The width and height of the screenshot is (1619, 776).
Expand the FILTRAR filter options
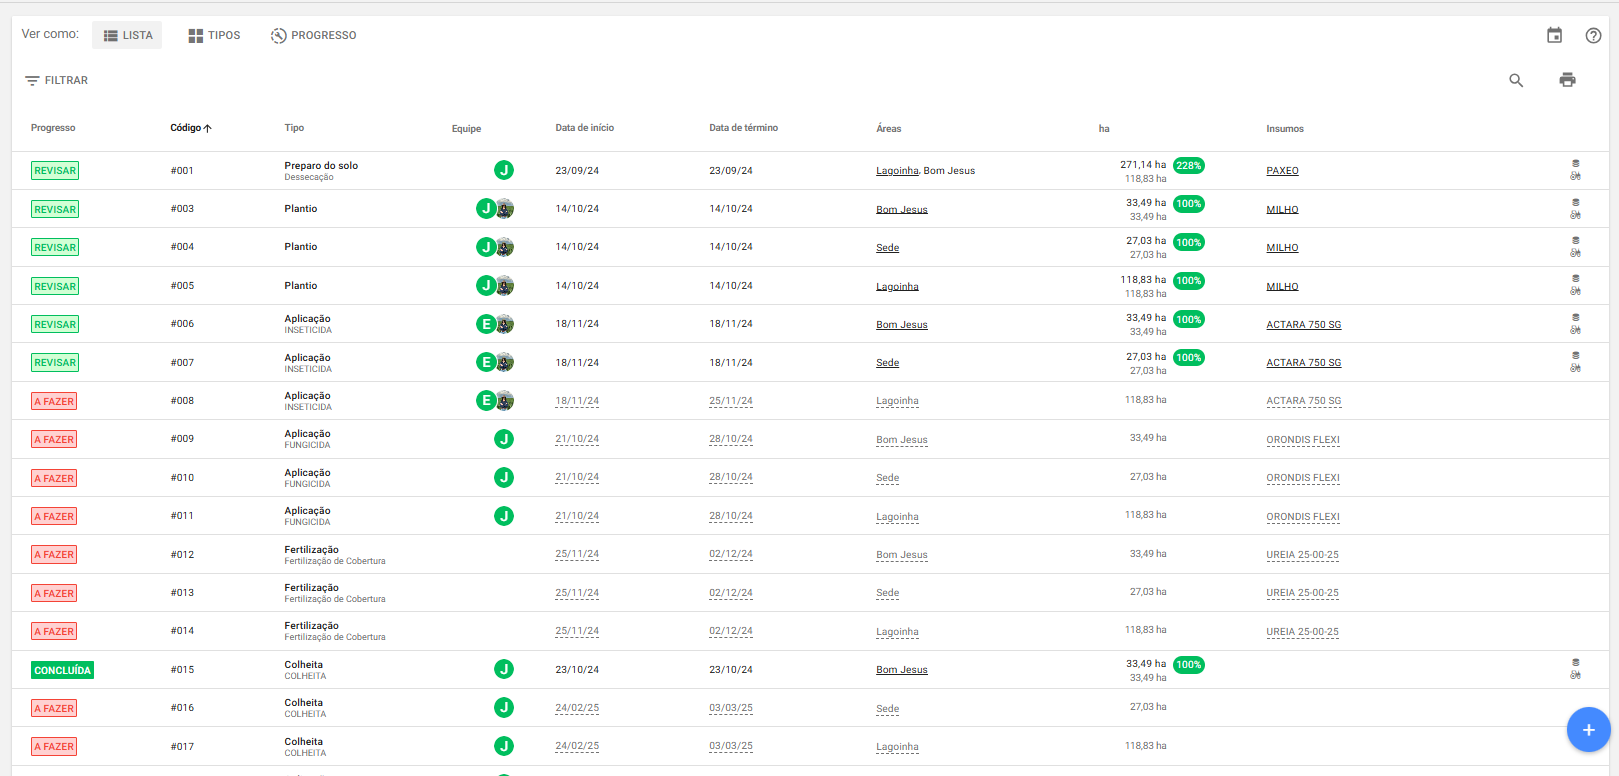(x=57, y=80)
